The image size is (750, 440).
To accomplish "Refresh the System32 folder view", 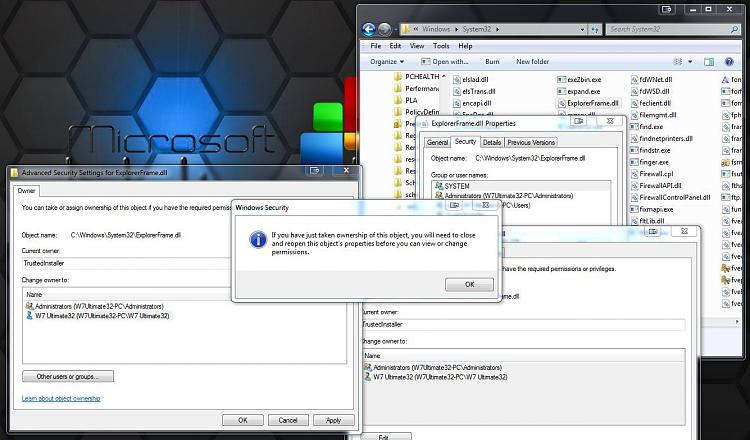I will (595, 29).
